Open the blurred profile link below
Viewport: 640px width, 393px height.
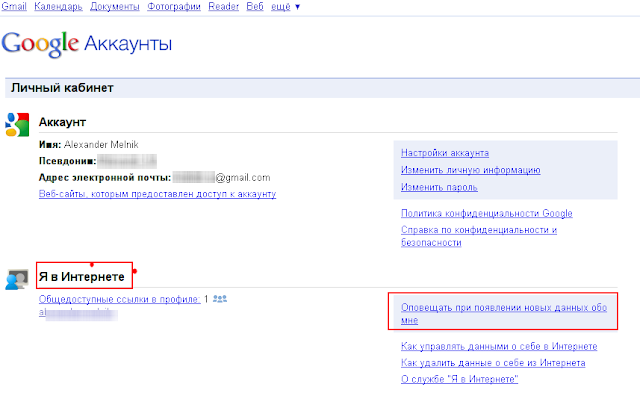pos(78,313)
